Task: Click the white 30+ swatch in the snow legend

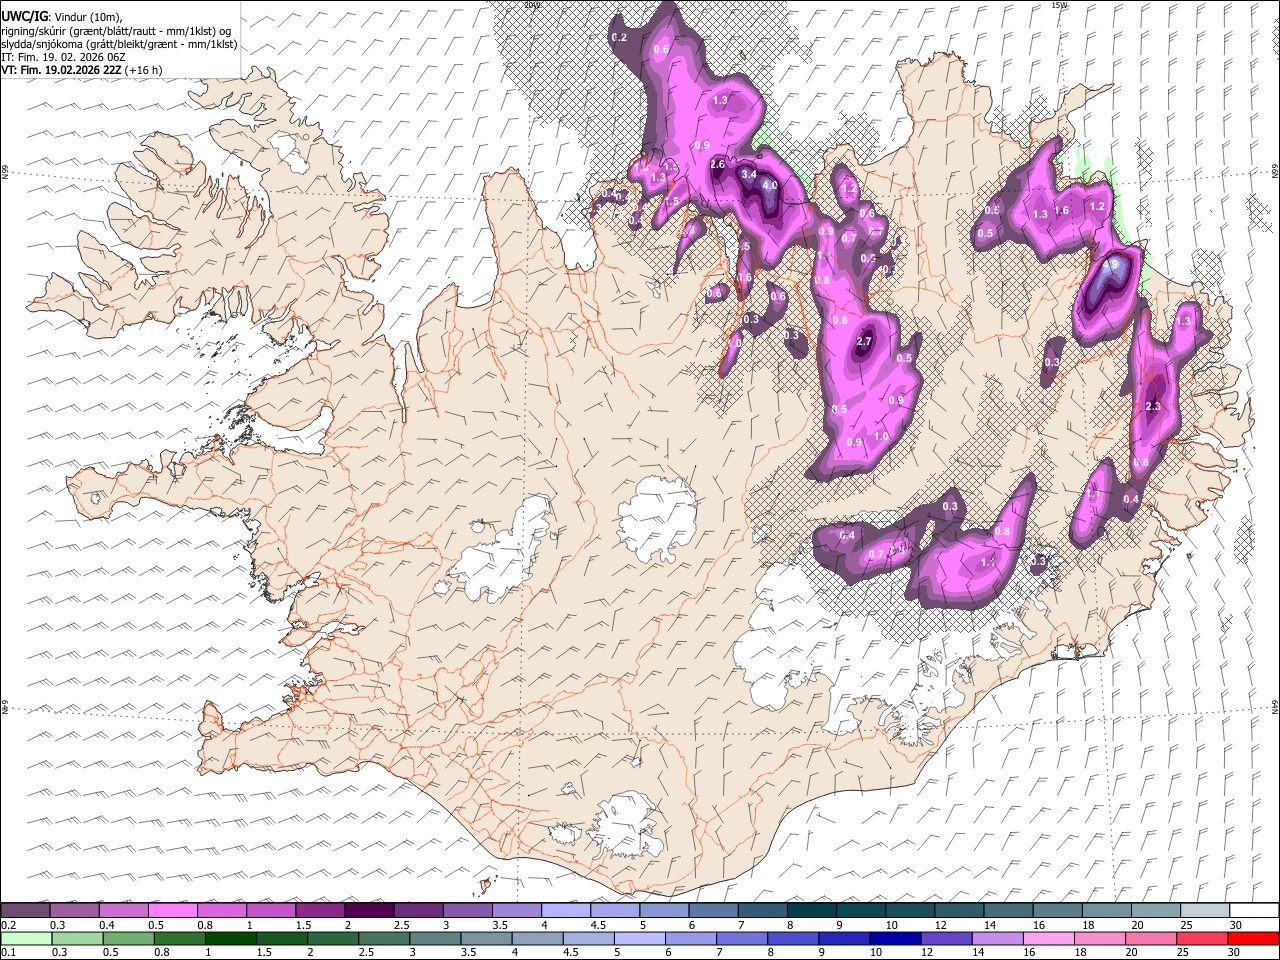Action: (x=1253, y=910)
